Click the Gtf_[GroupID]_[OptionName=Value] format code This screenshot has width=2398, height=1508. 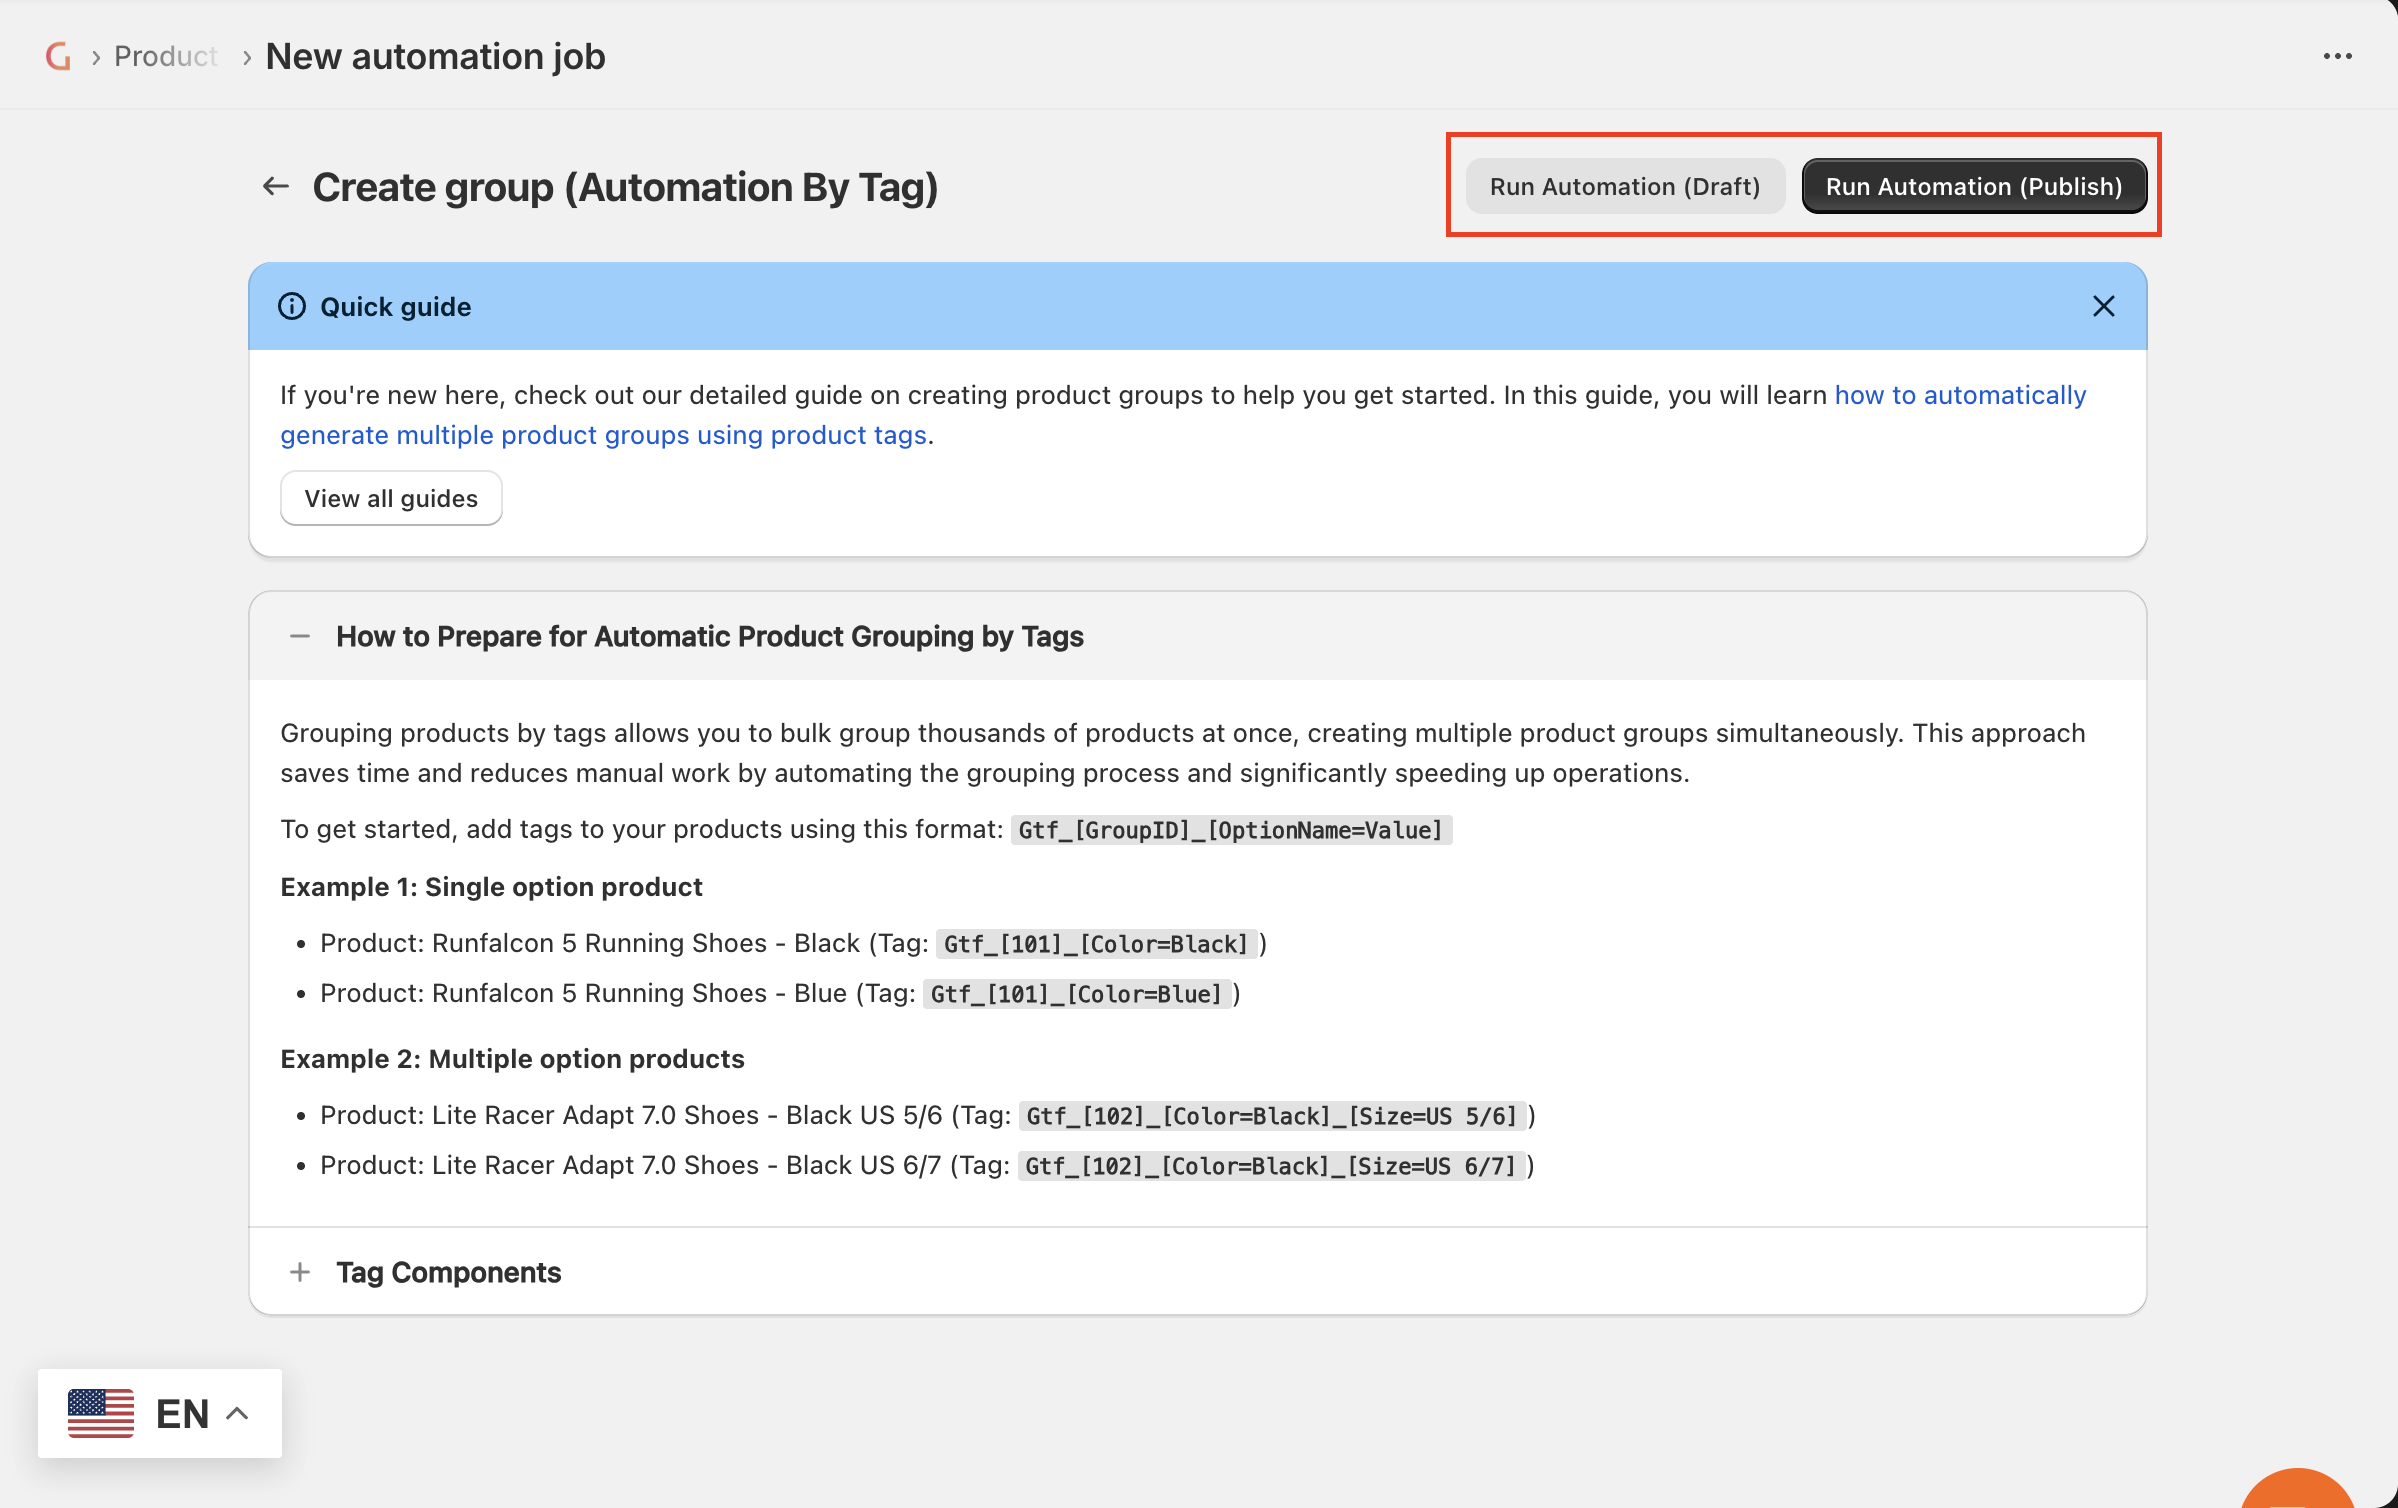[x=1230, y=830]
